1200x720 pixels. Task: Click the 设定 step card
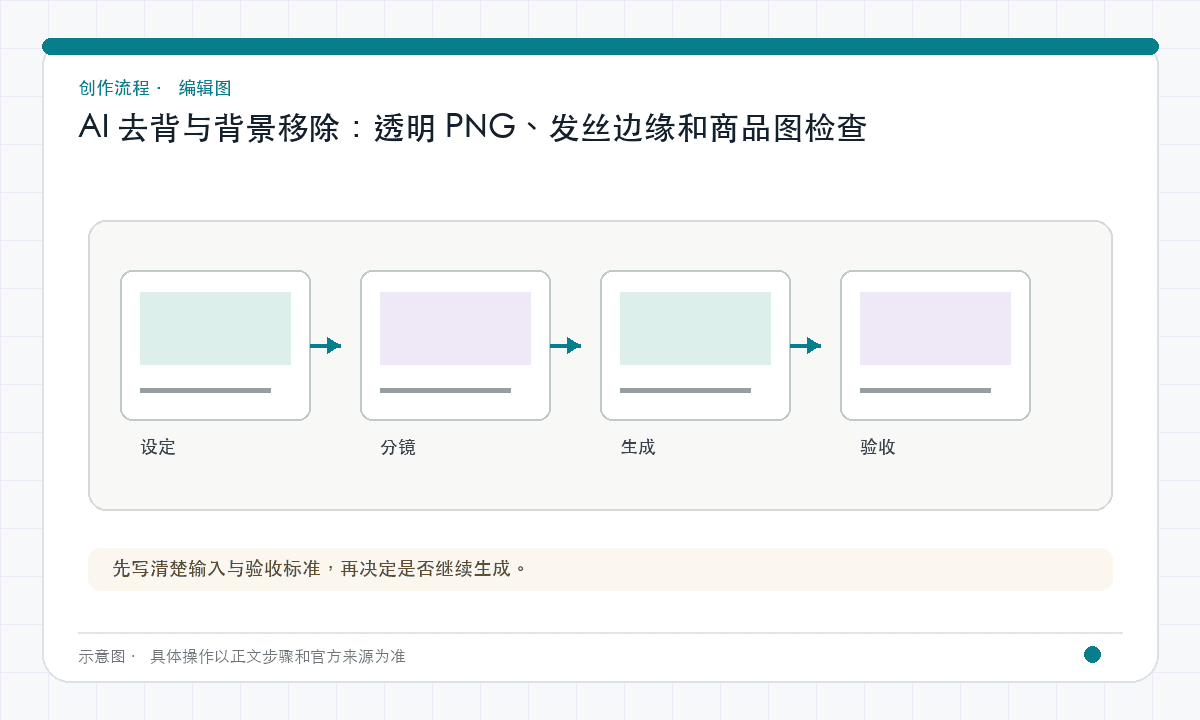pos(215,345)
